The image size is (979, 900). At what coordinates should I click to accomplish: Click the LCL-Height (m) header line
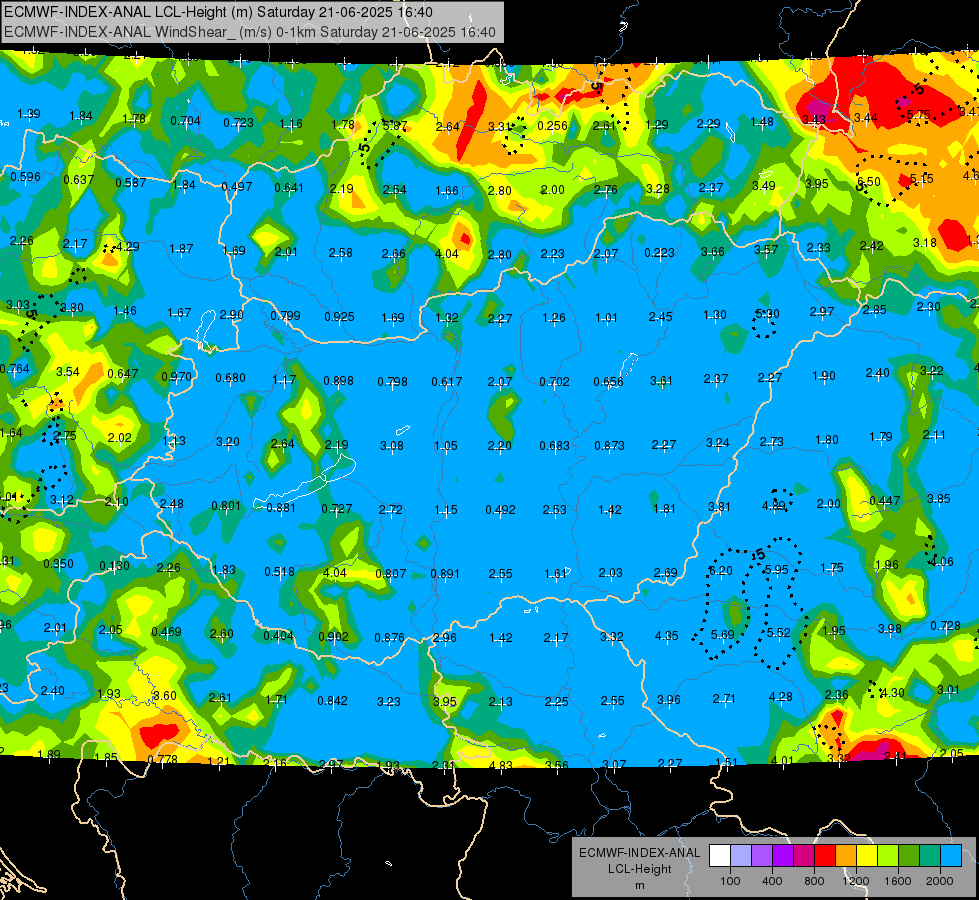pos(219,12)
